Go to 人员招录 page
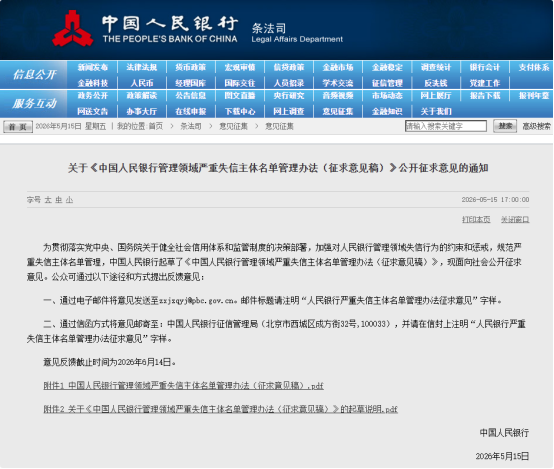Viewport: 554px width, 469px height. (x=289, y=83)
